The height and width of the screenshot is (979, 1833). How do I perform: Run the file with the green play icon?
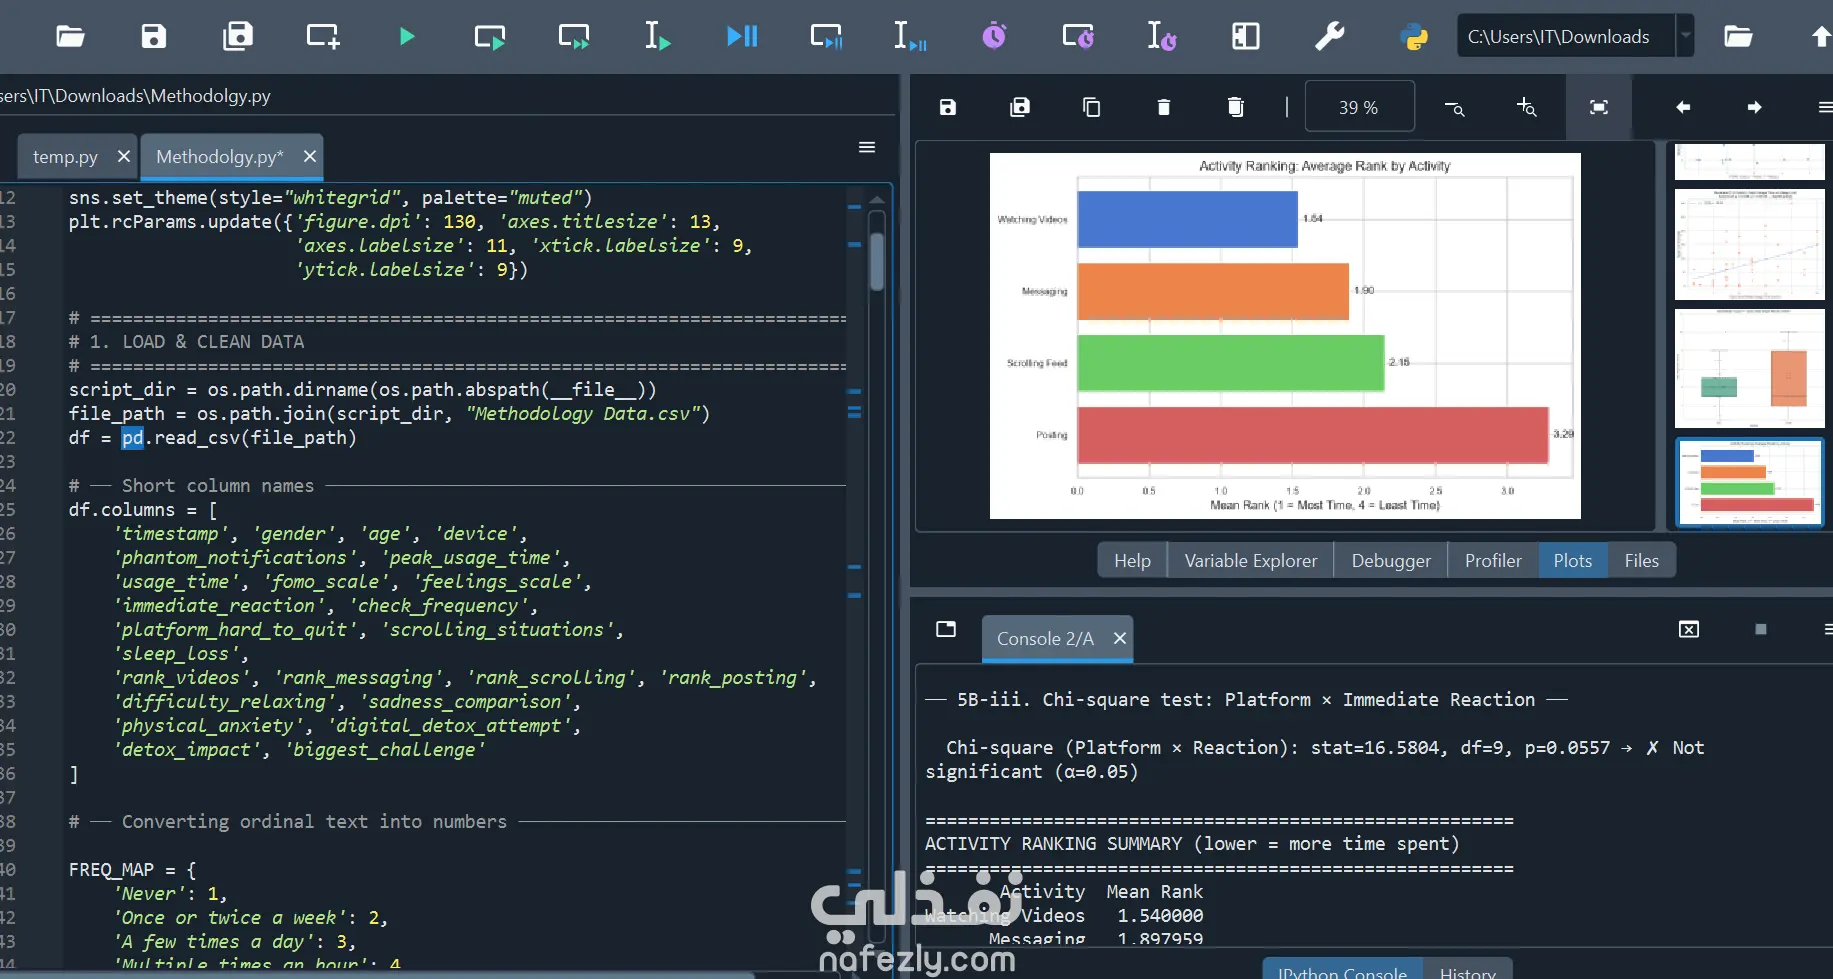406,37
